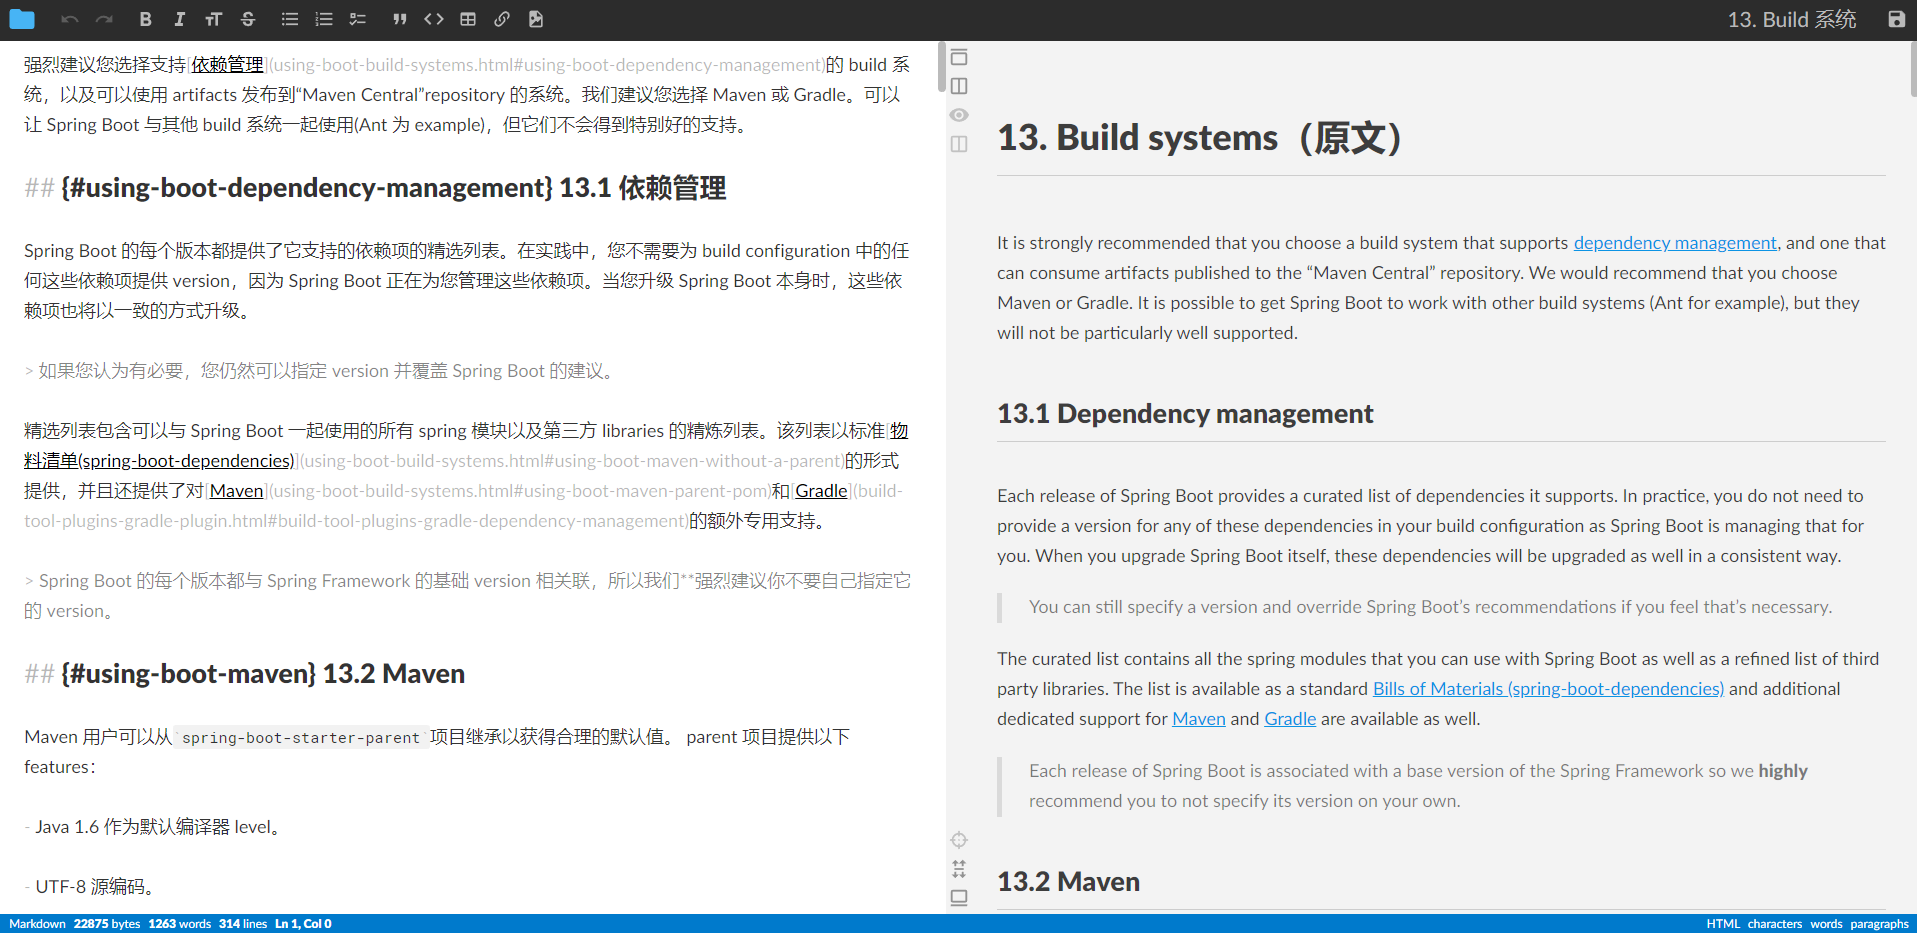This screenshot has height=933, width=1917.
Task: Apply bold formatting
Action: click(145, 19)
